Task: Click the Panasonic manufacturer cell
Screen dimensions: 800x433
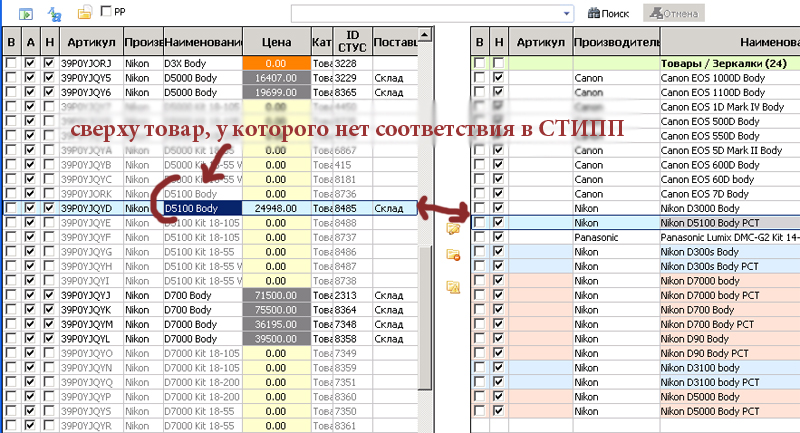Action: click(616, 237)
